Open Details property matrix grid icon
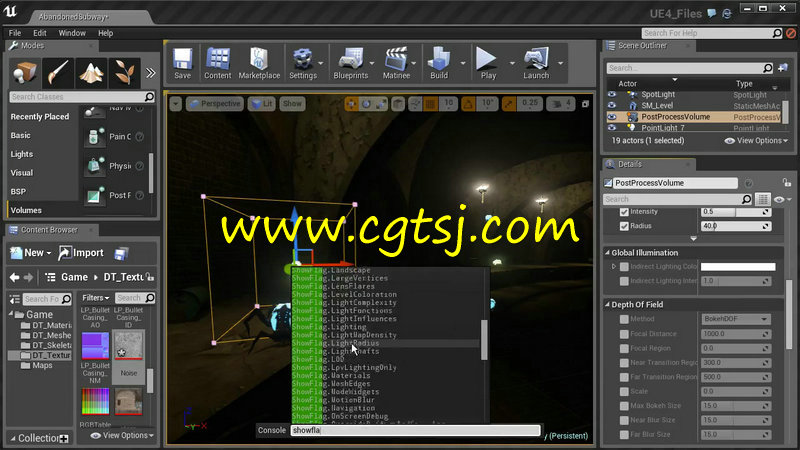This screenshot has width=800, height=450. (762, 199)
